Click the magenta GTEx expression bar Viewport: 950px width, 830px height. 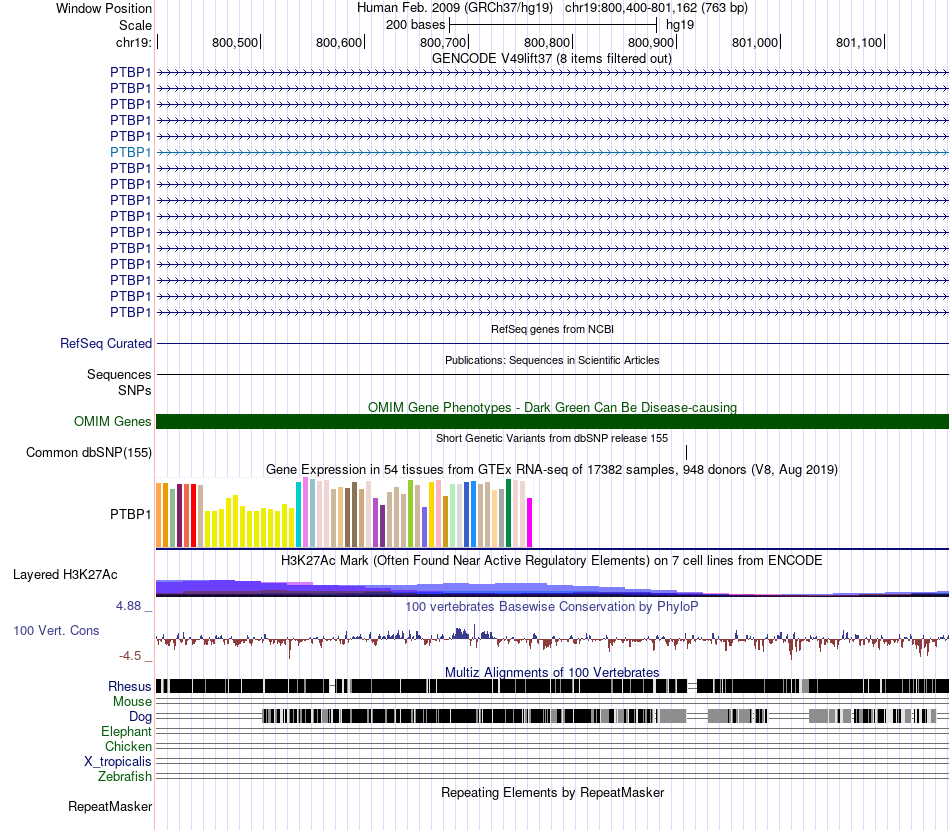pos(530,523)
